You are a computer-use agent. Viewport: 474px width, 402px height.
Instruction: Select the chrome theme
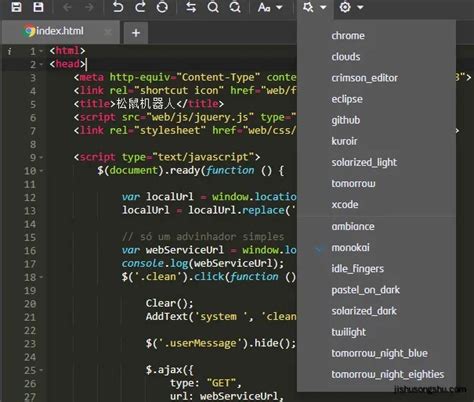(348, 36)
